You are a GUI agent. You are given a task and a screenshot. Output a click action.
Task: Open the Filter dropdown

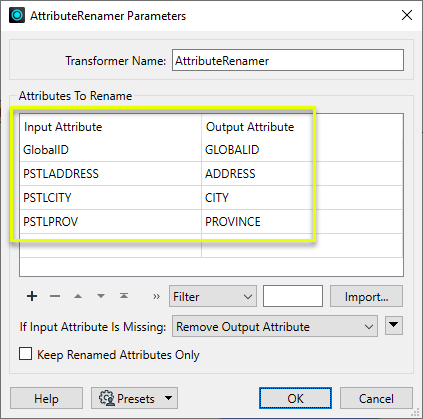click(213, 296)
